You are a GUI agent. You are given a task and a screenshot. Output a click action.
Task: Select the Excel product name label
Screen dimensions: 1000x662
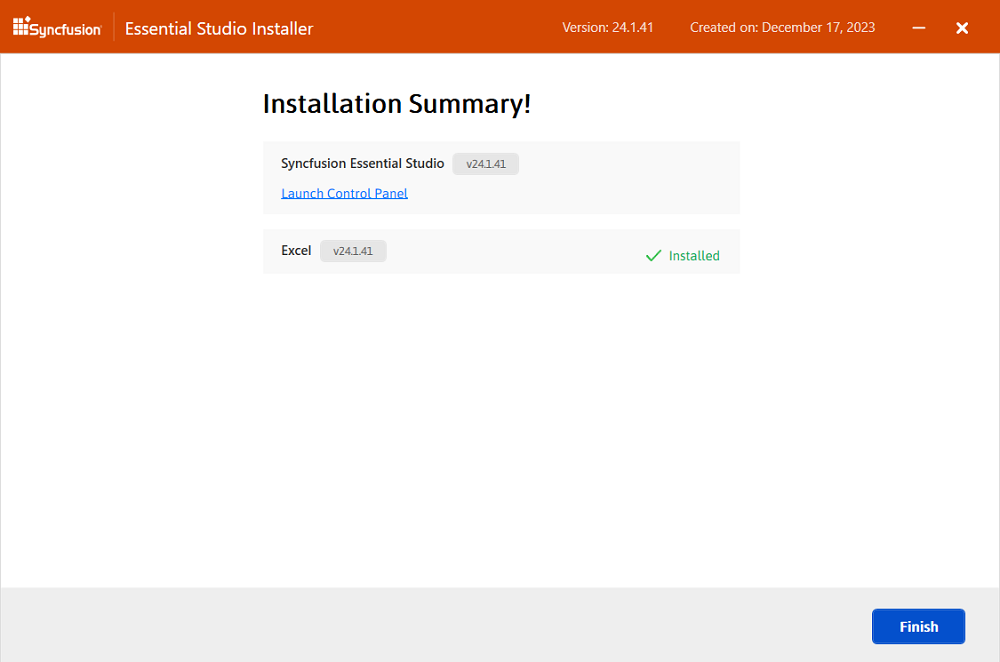pos(296,250)
